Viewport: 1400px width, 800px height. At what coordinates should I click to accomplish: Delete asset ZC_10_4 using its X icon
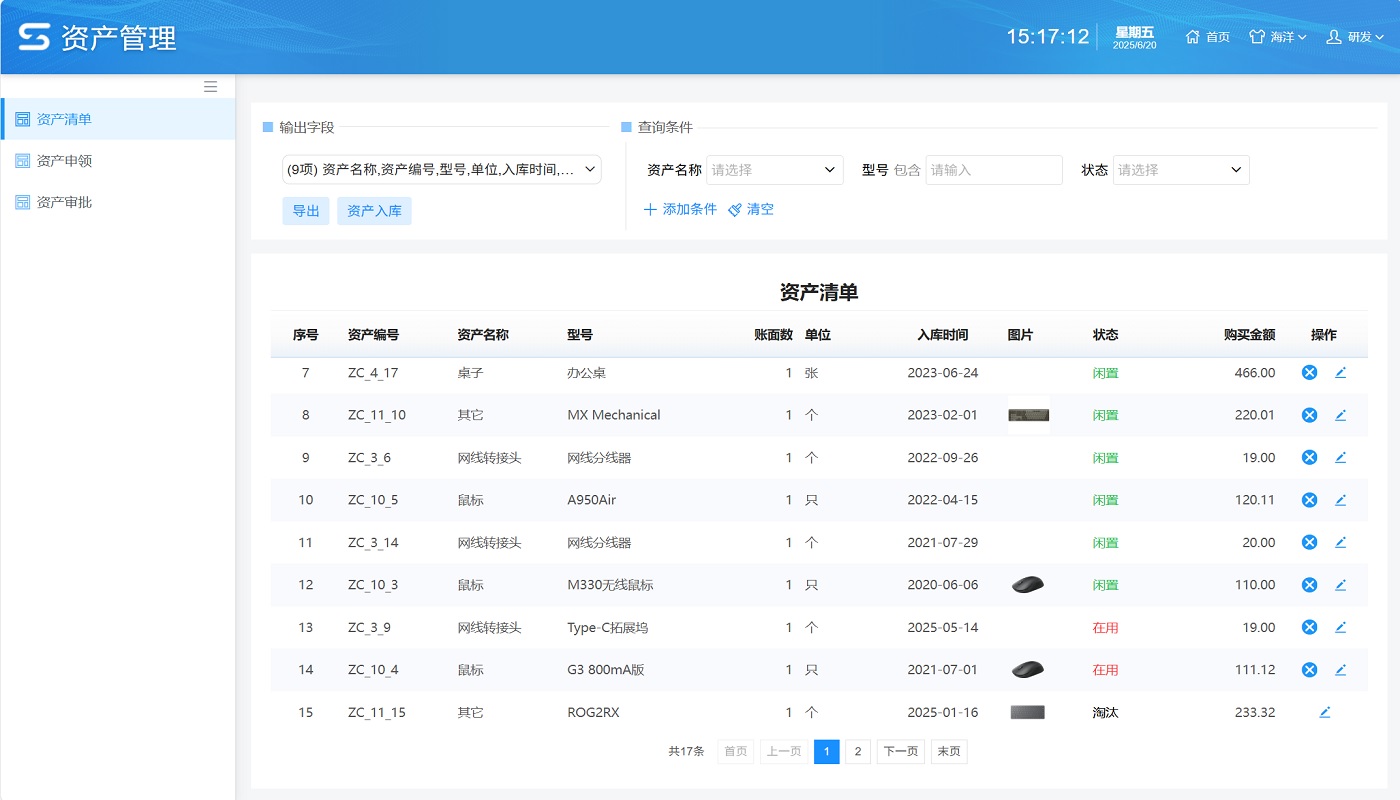1309,669
